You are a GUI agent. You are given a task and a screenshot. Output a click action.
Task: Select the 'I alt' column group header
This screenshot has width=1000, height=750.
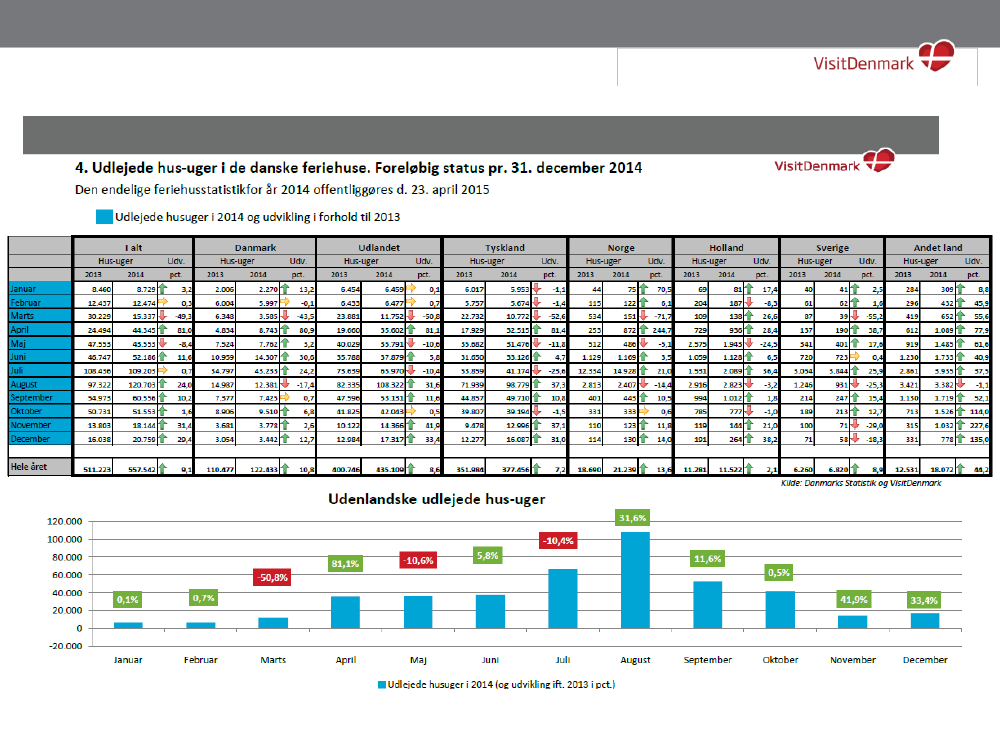pos(133,247)
